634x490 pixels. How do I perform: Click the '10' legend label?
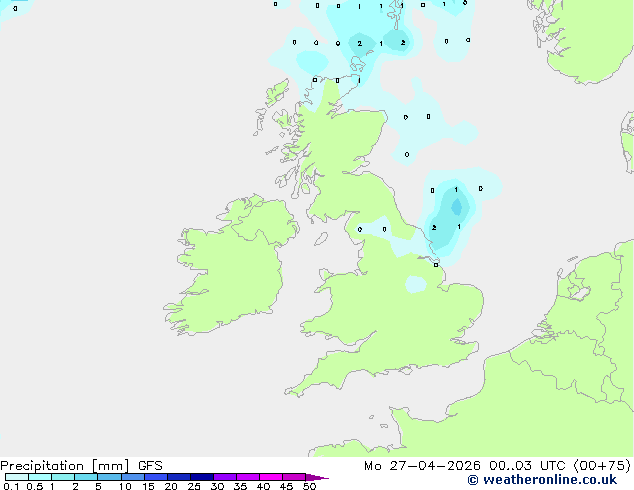[x=125, y=486]
